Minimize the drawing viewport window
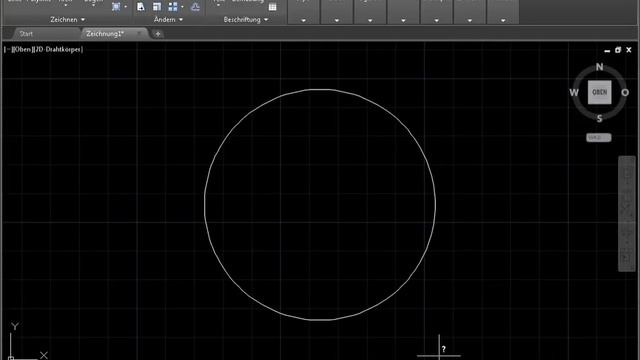The width and height of the screenshot is (640, 360). (607, 50)
